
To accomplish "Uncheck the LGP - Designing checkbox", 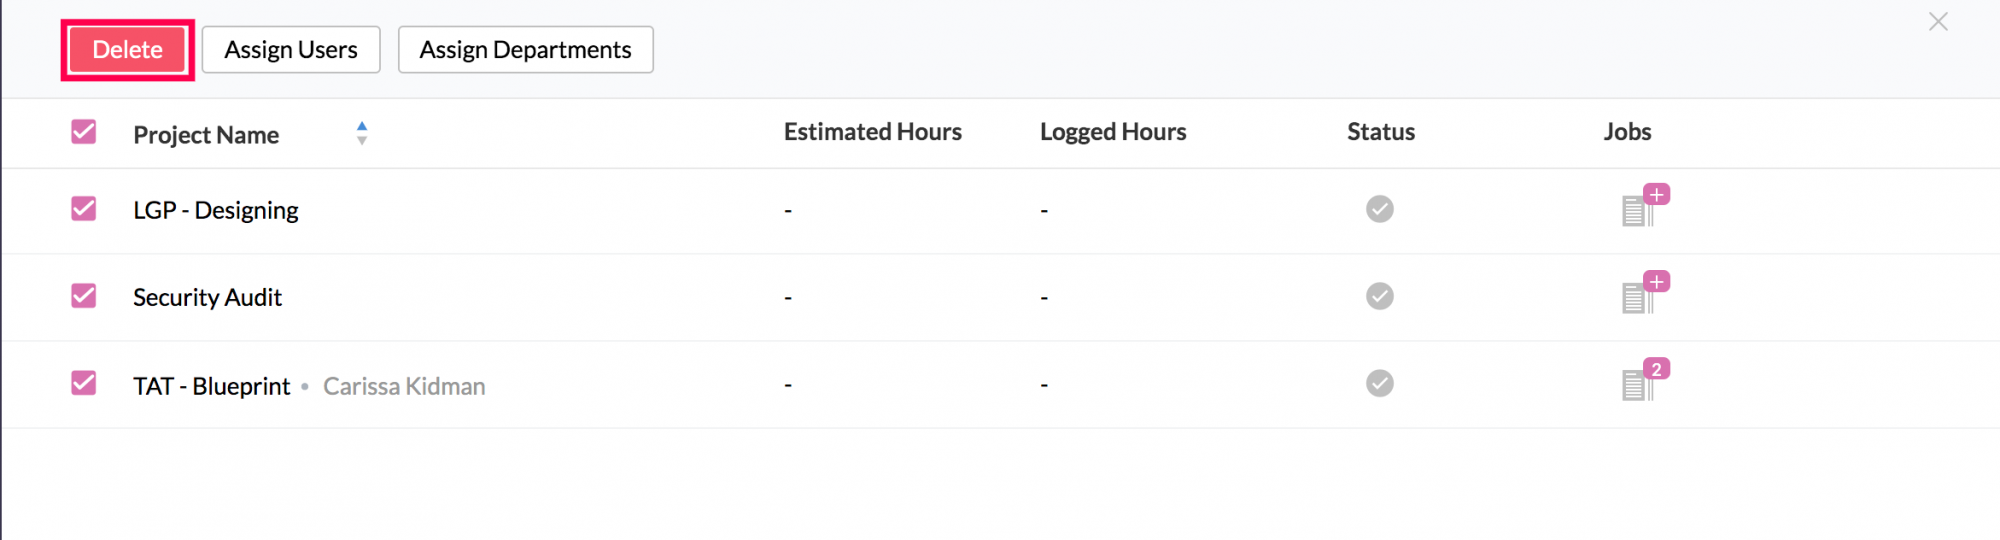I will (x=84, y=209).
